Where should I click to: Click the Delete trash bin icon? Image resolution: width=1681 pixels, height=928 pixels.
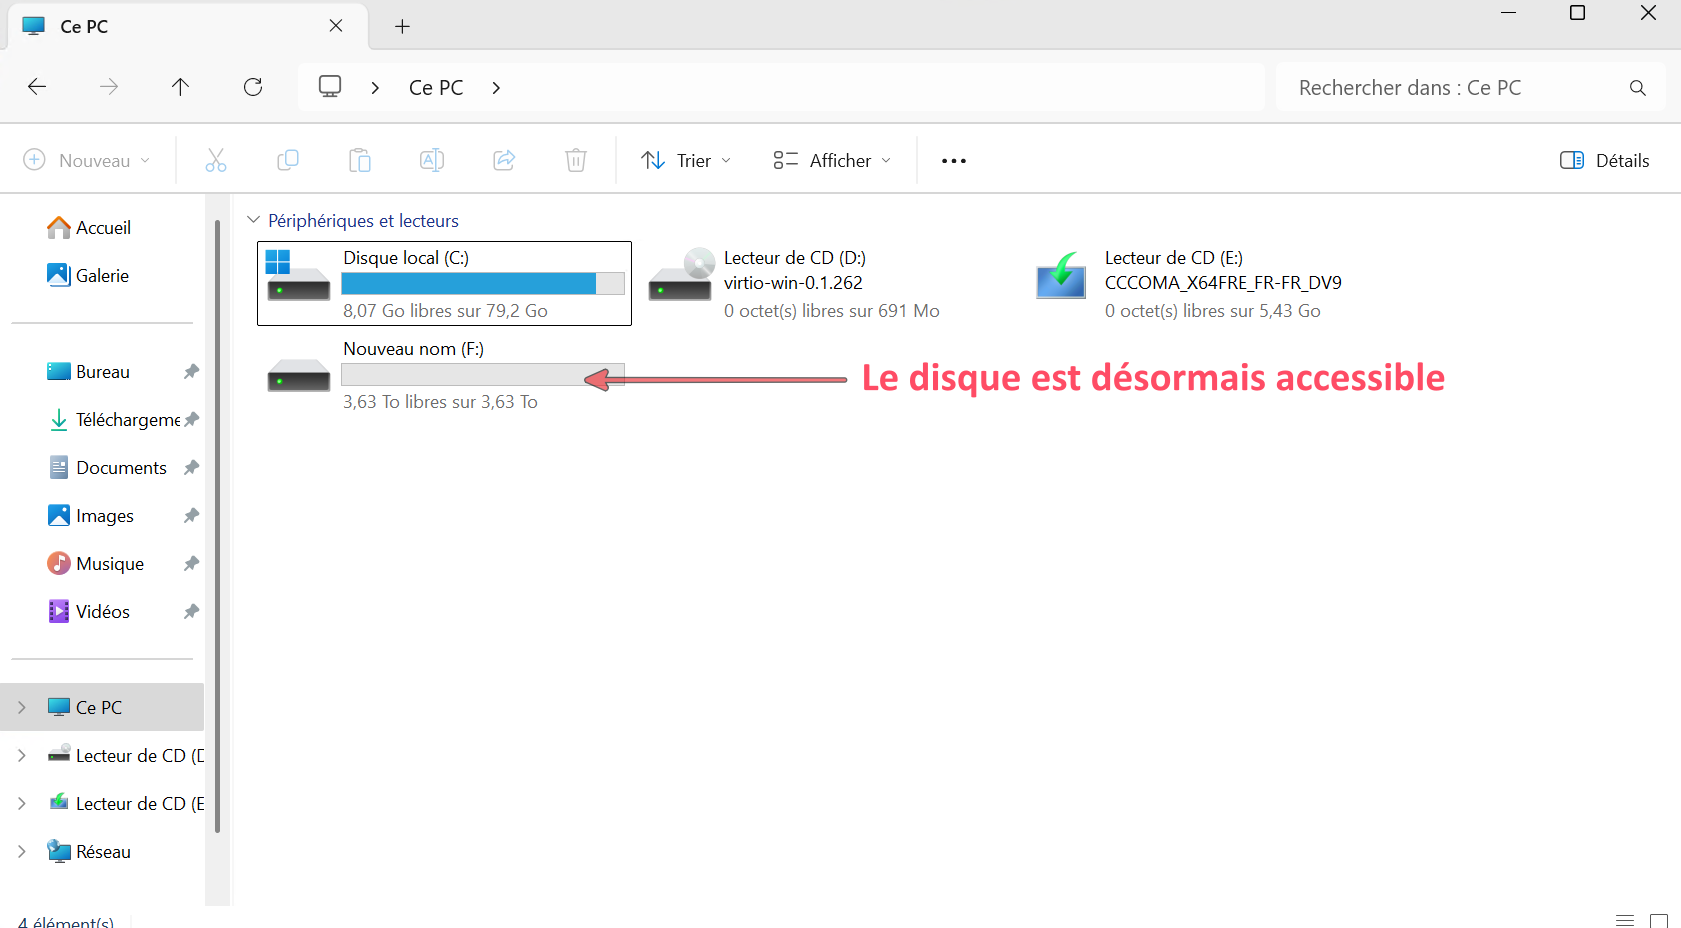click(575, 160)
